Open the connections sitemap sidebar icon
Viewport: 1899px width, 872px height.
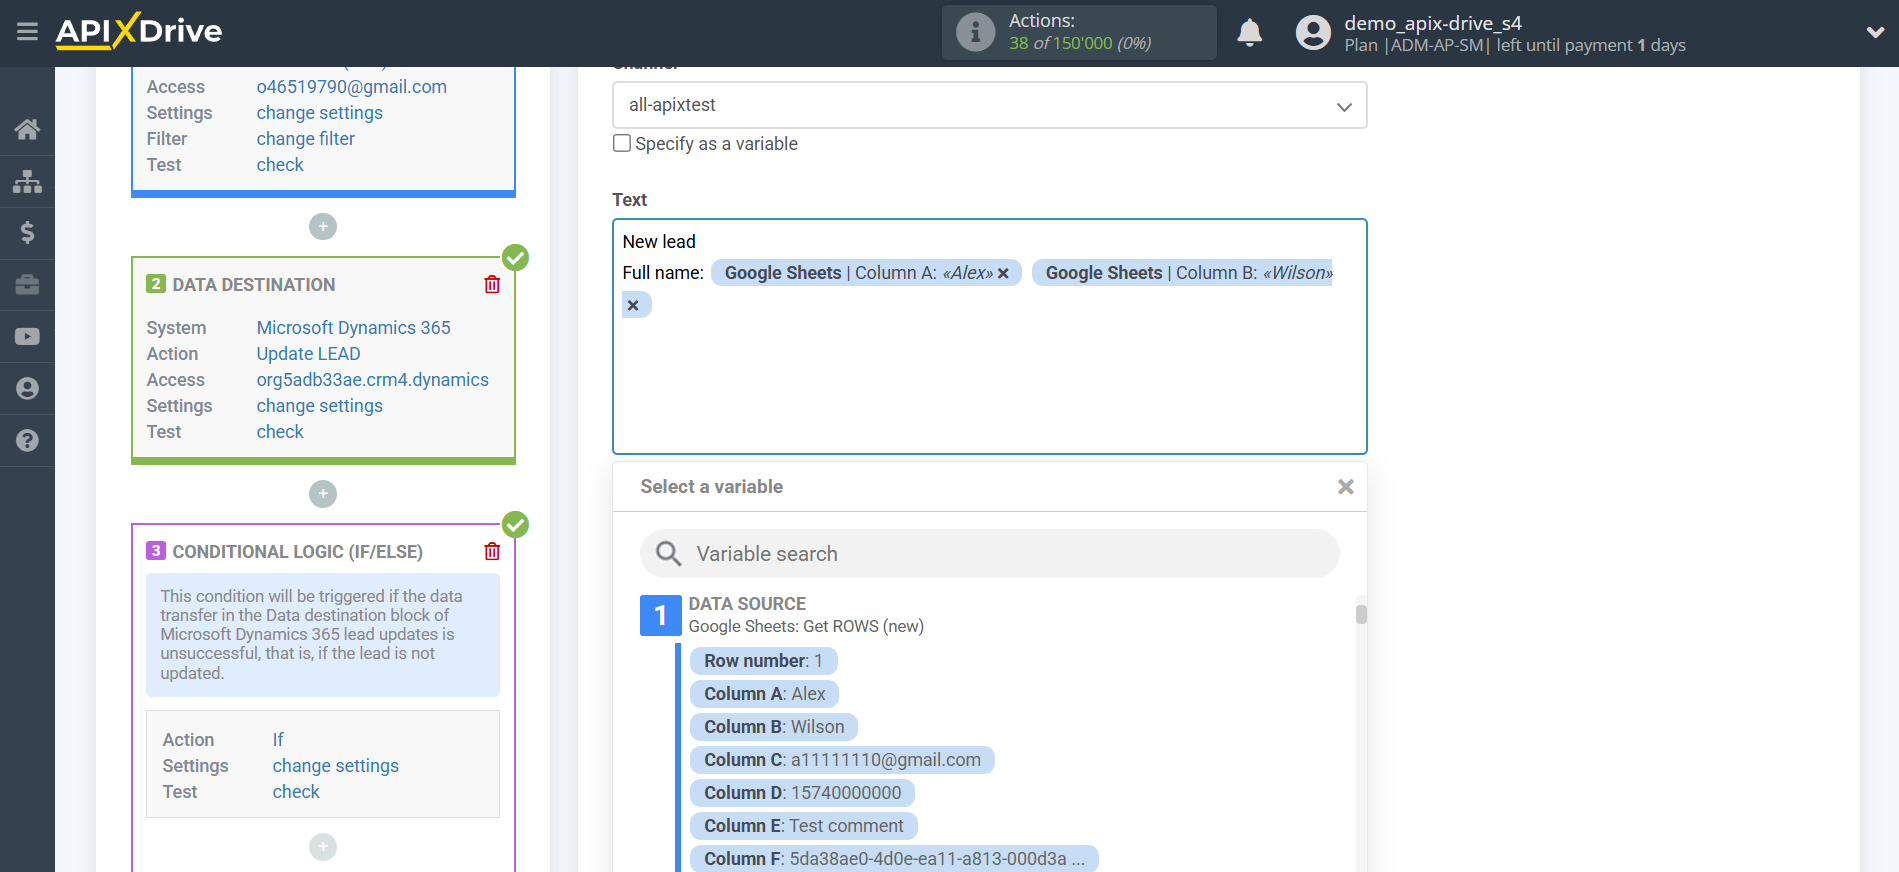[x=27, y=181]
